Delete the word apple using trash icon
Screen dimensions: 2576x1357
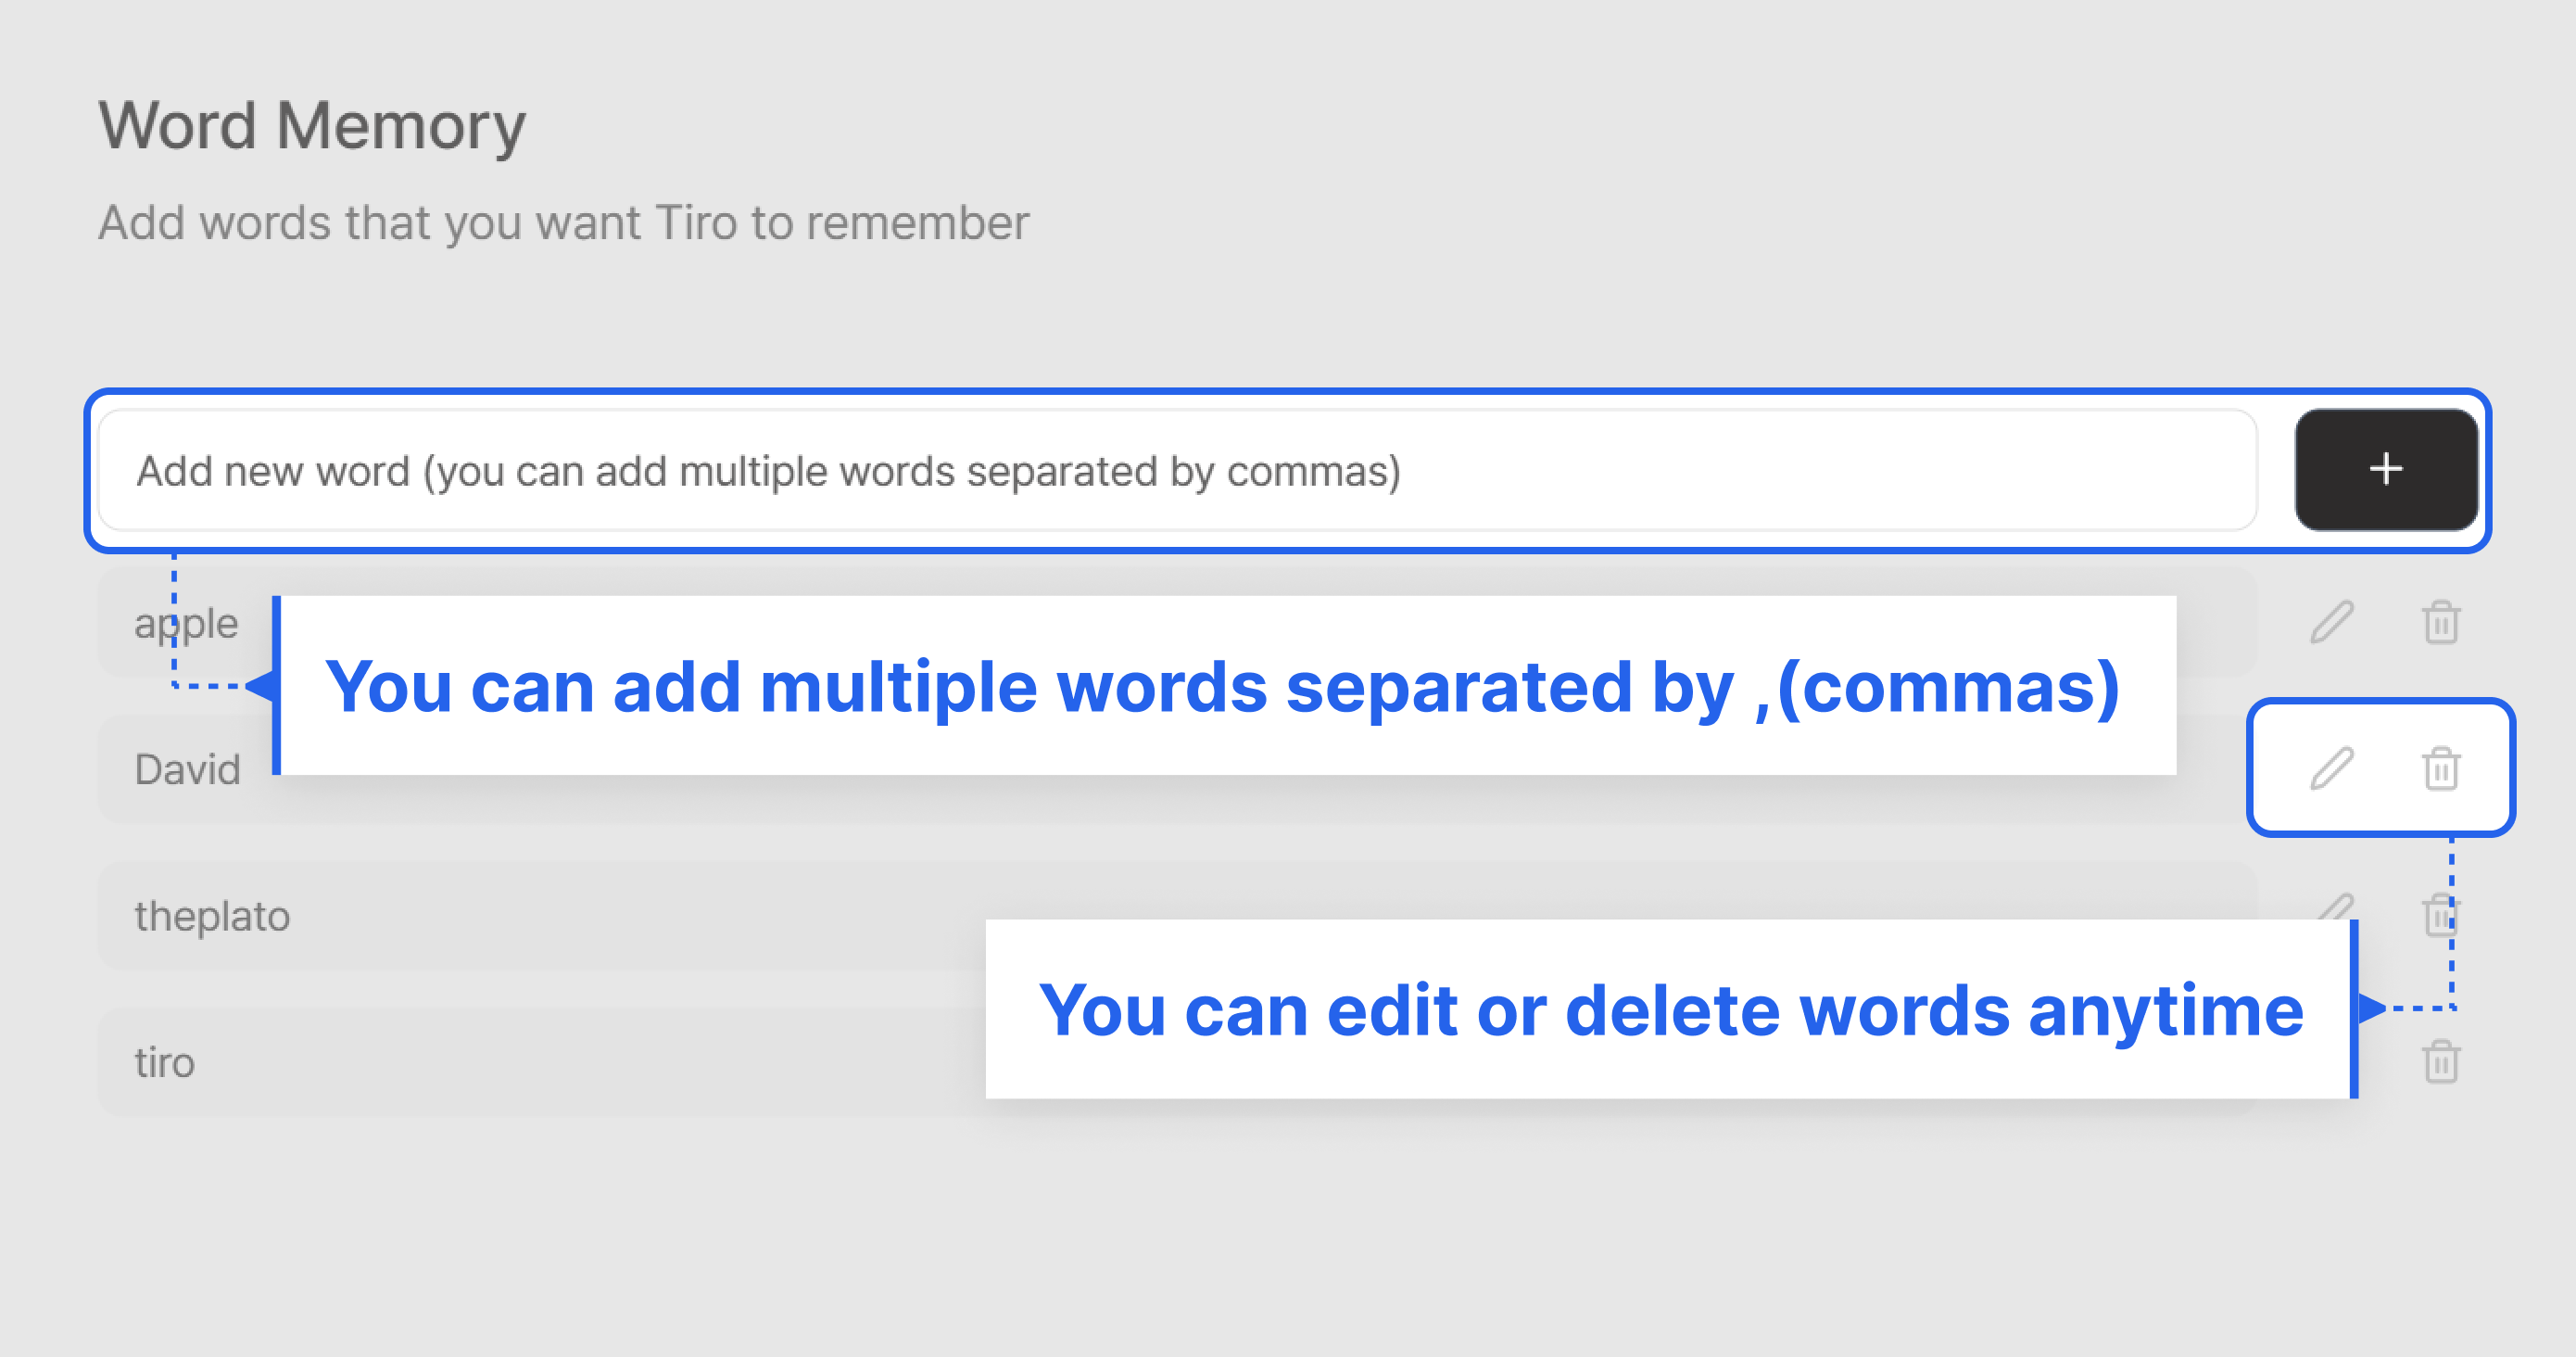(x=2440, y=622)
